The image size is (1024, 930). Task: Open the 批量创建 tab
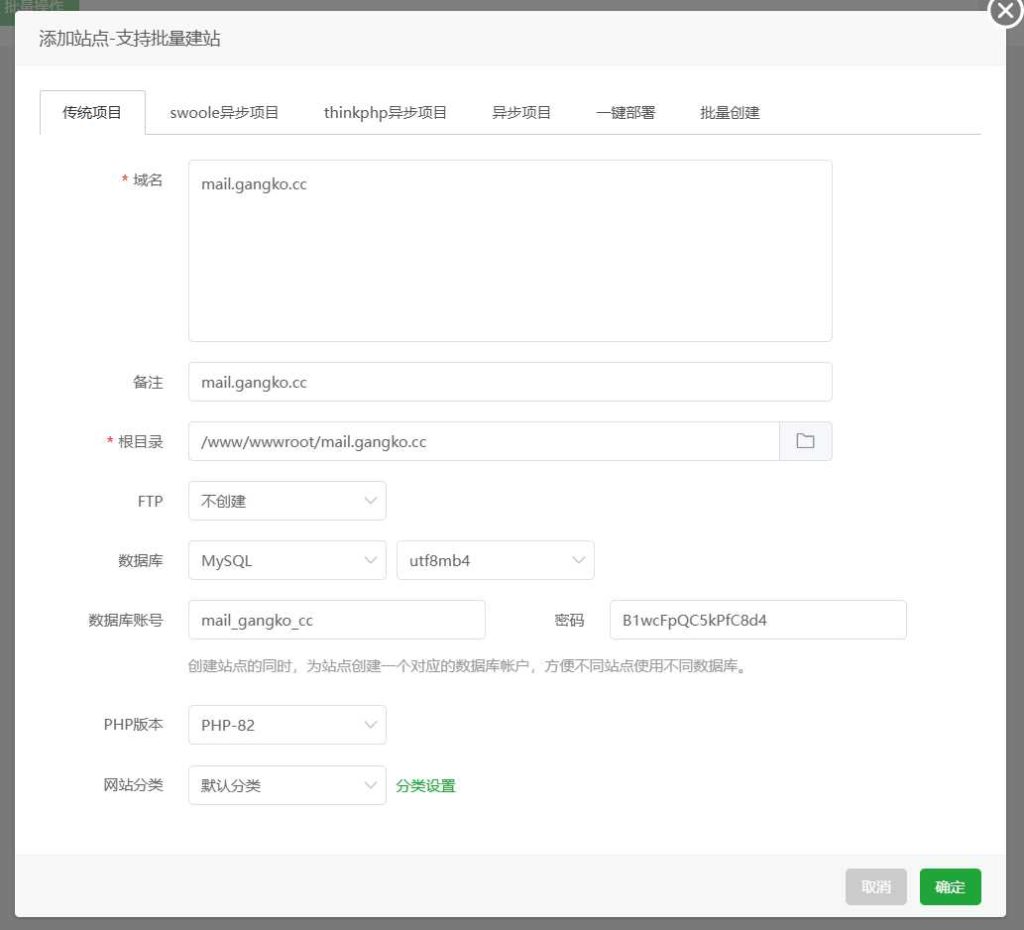pyautogui.click(x=729, y=112)
